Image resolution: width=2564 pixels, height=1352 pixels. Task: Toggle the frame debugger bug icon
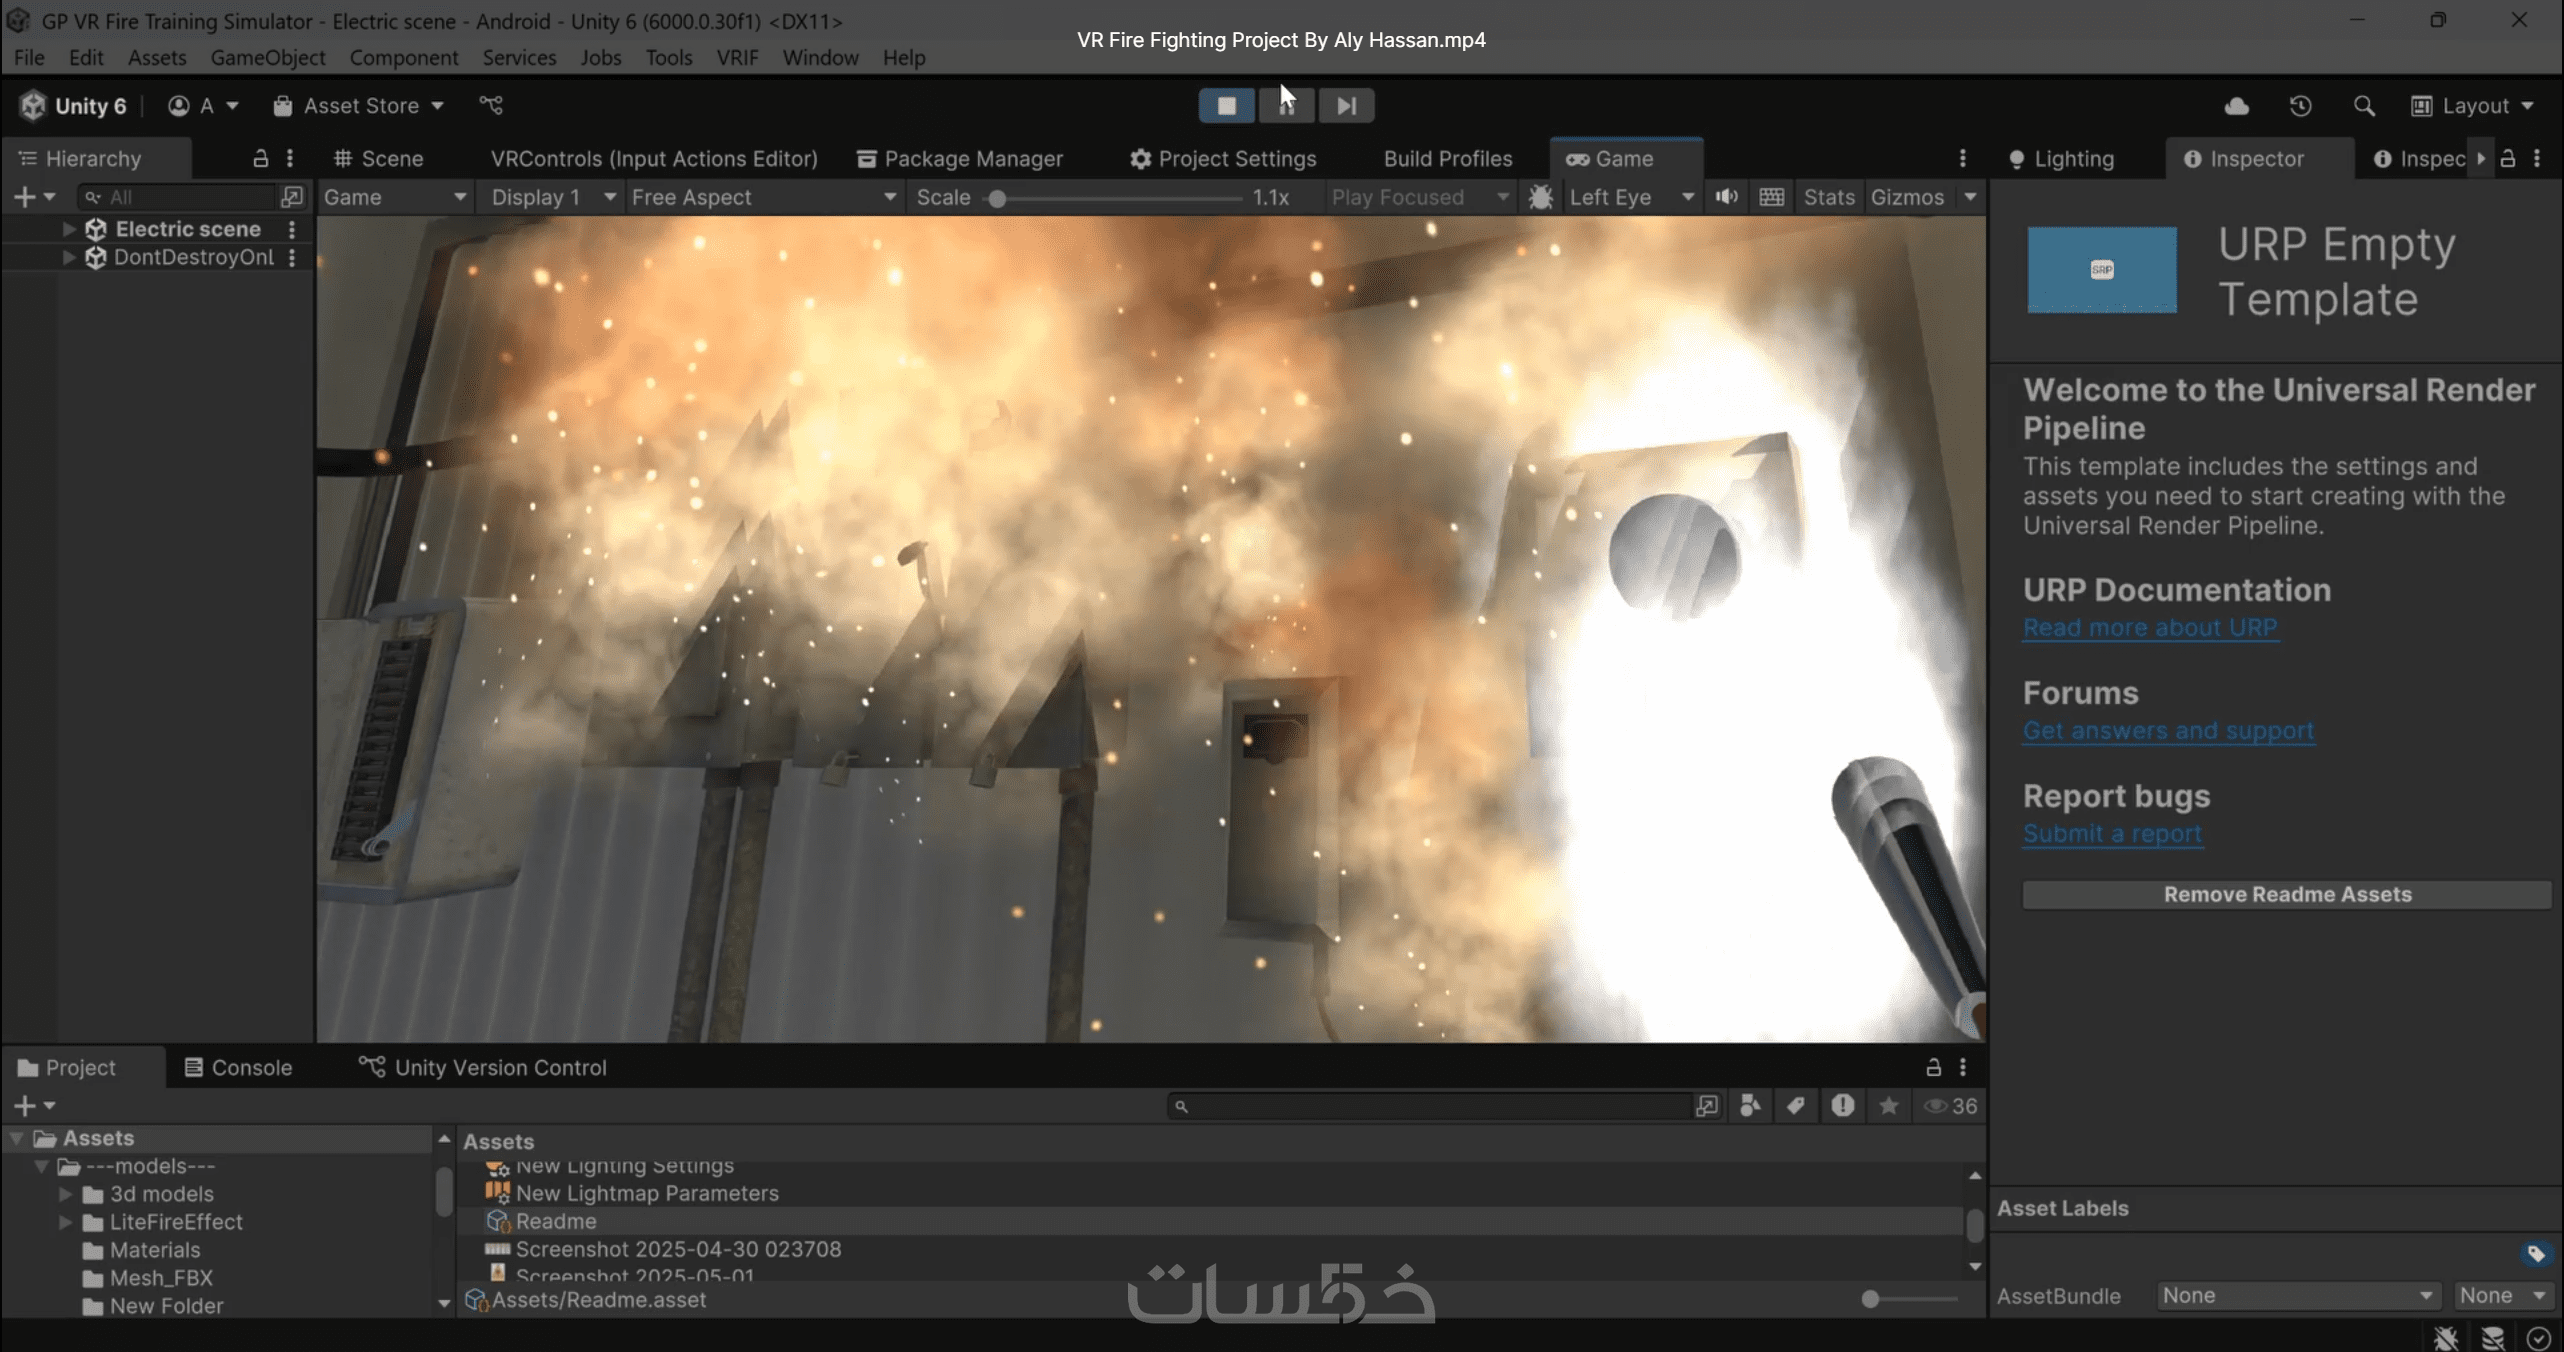click(1540, 197)
